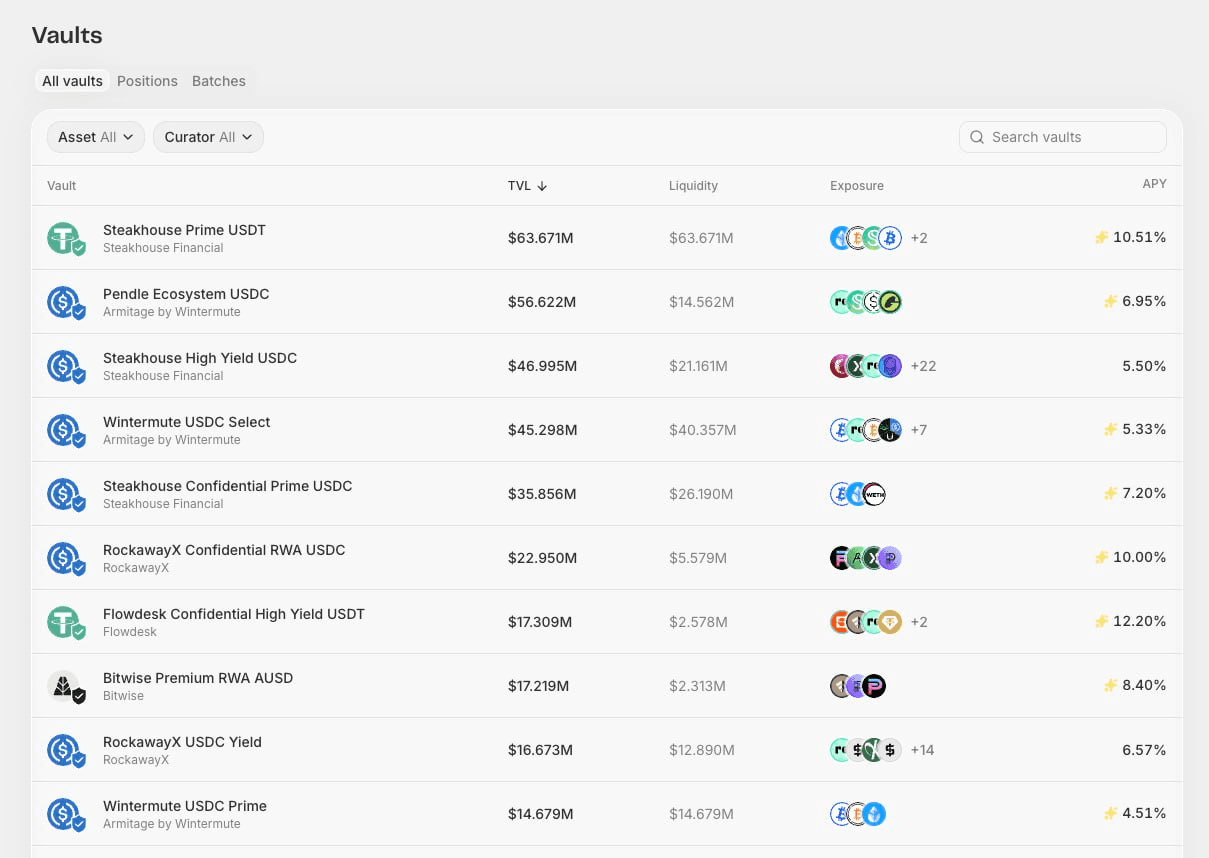Open the Curator filter dropdown
The height and width of the screenshot is (858, 1209).
209,137
